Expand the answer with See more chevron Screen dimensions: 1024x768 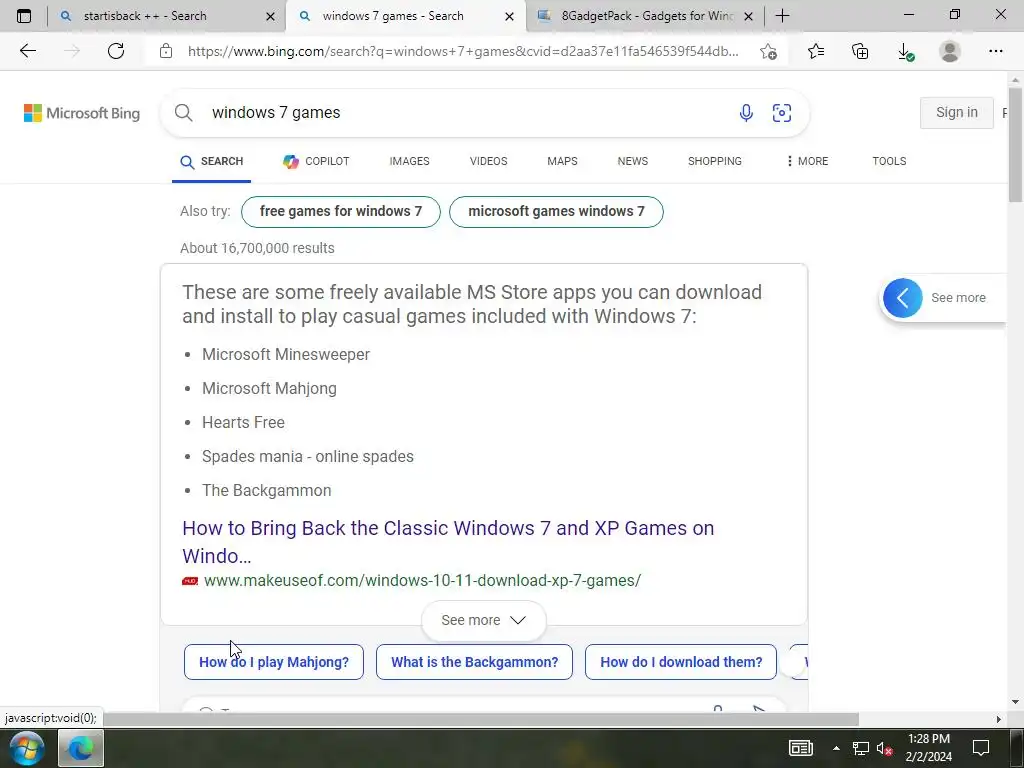click(483, 620)
